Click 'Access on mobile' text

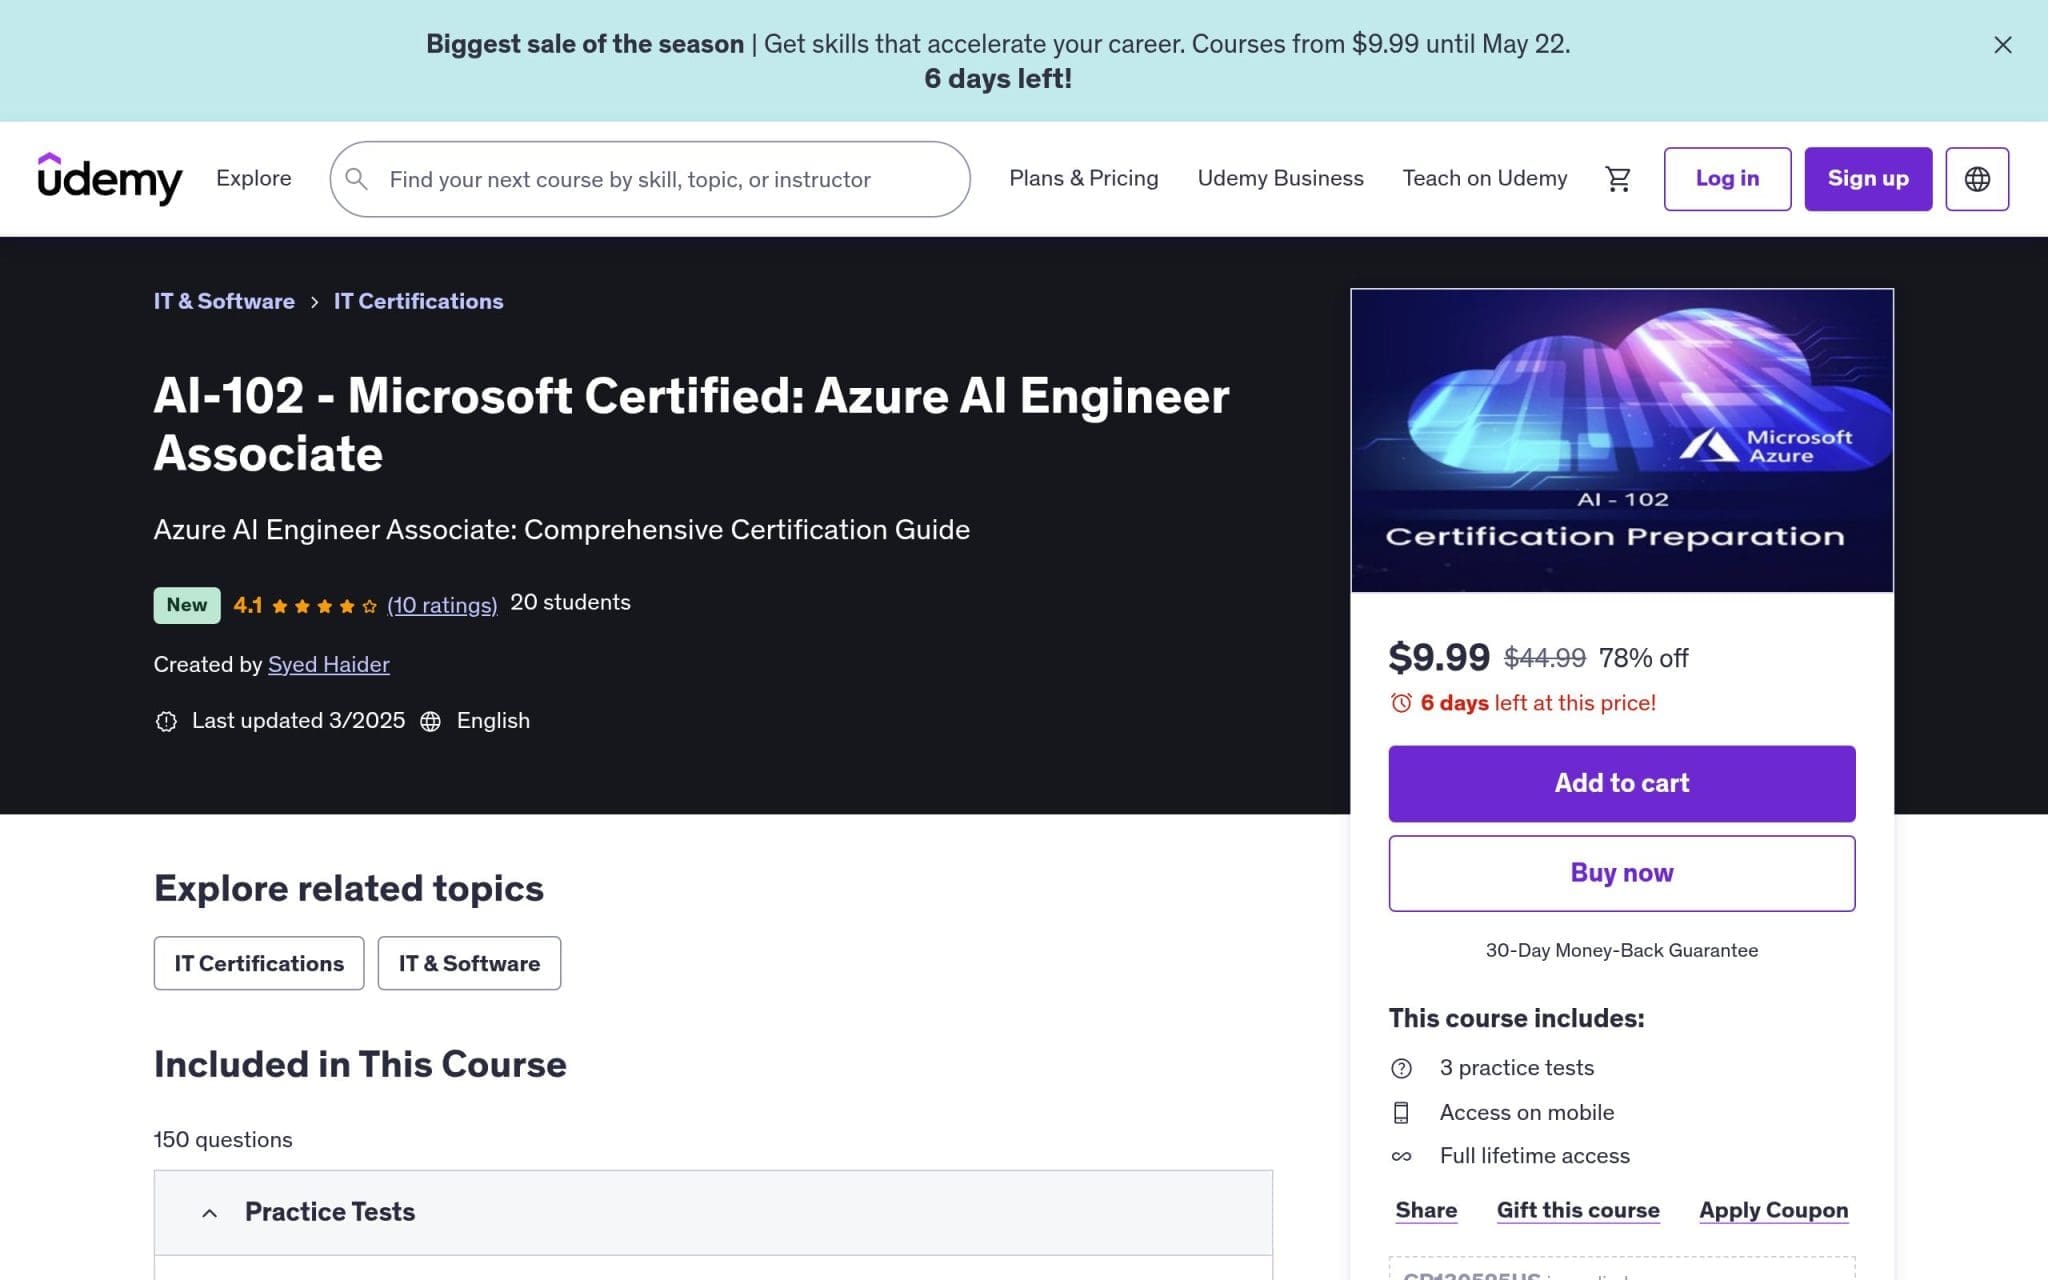[1526, 1112]
